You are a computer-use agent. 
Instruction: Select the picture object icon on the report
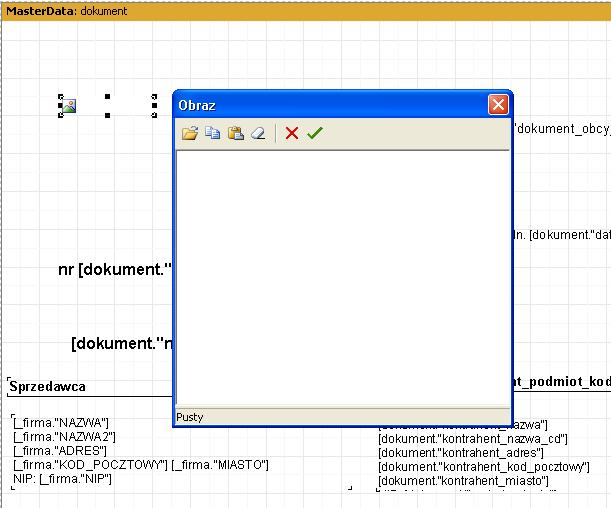68,106
